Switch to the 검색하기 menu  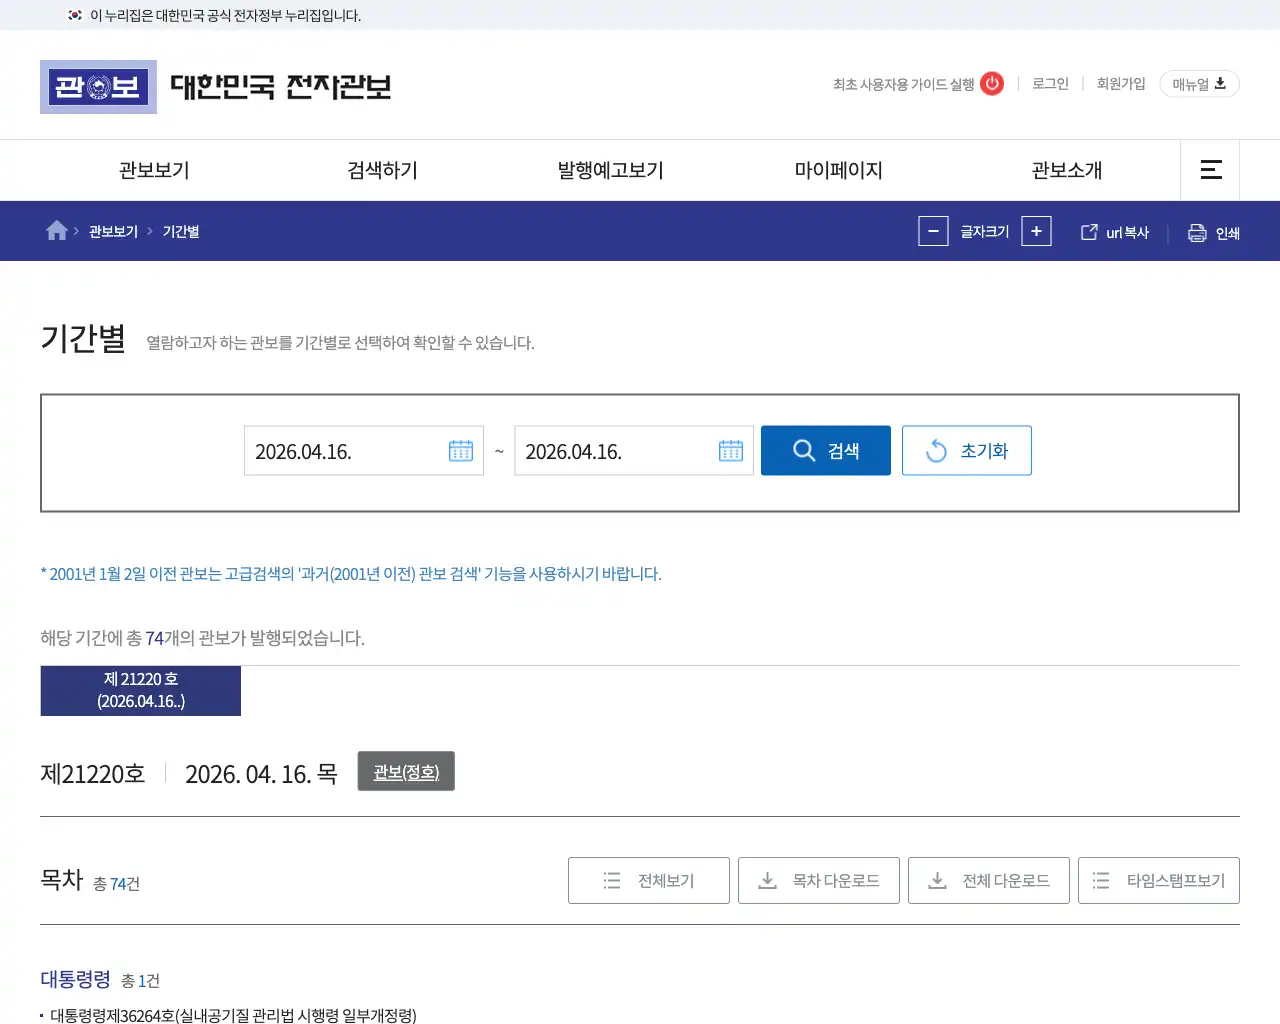(380, 170)
